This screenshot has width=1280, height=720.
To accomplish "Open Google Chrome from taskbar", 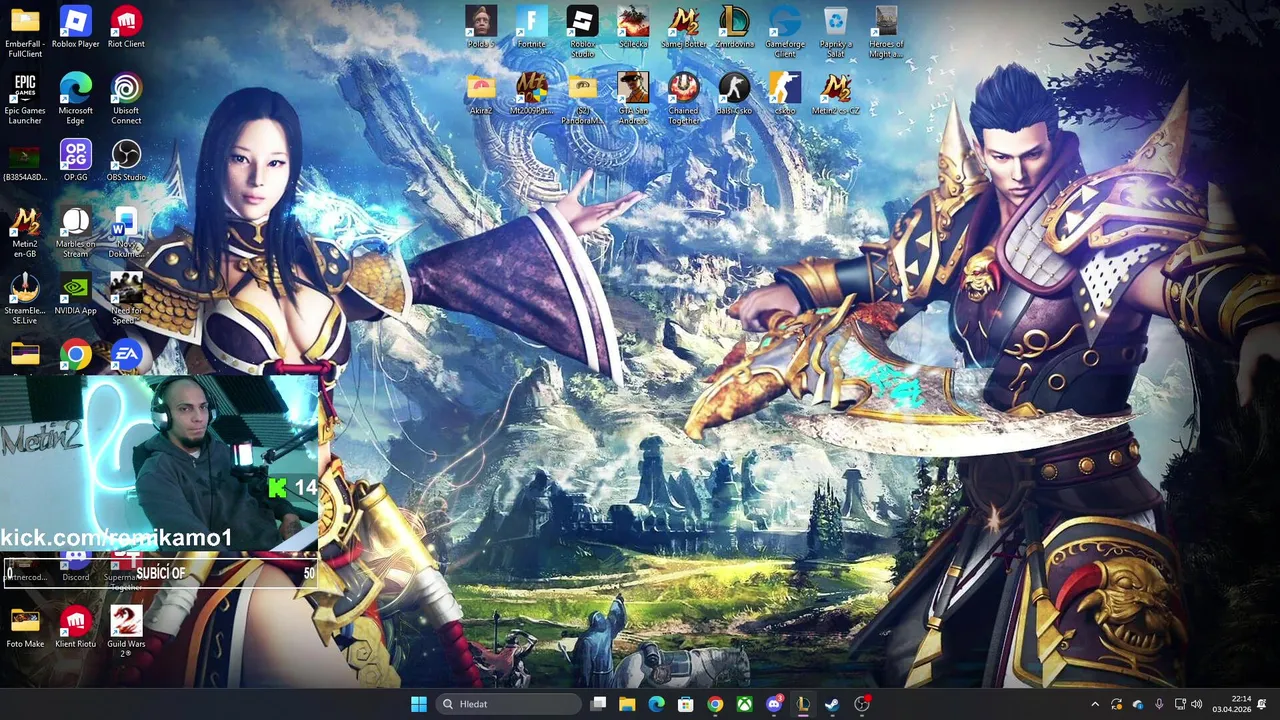I will tap(715, 704).
